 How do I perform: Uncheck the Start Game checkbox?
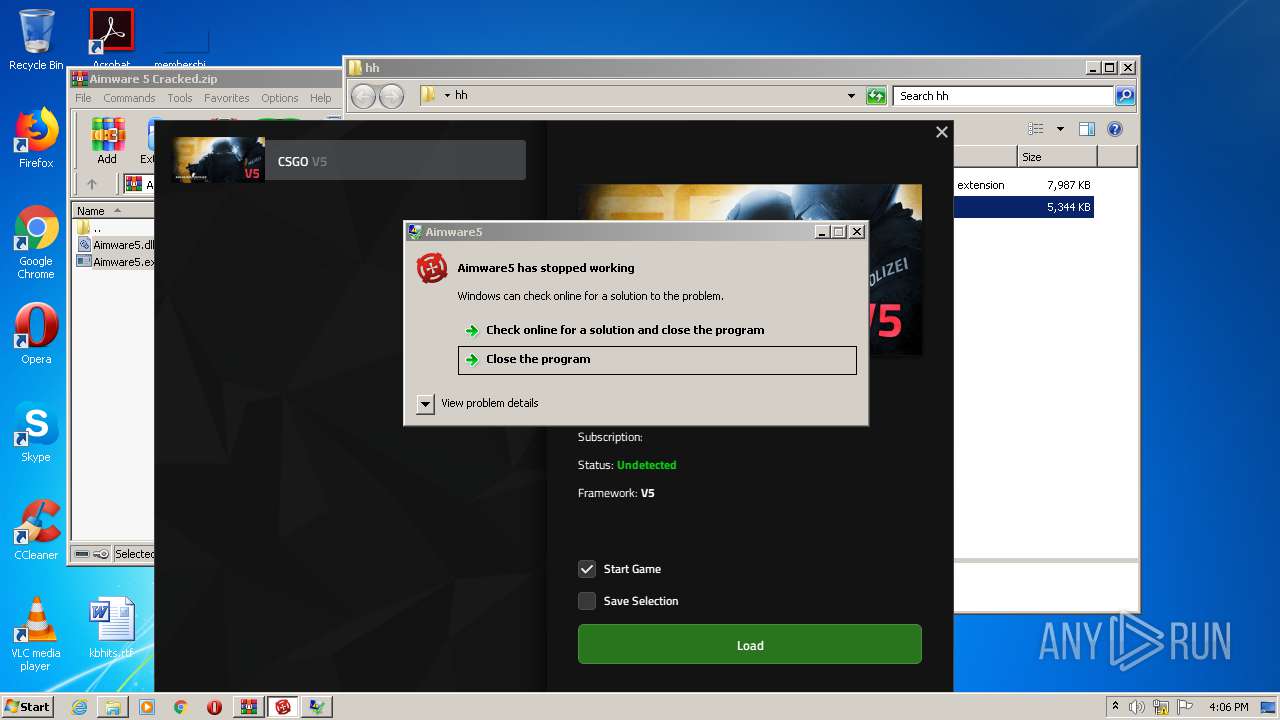pos(587,569)
